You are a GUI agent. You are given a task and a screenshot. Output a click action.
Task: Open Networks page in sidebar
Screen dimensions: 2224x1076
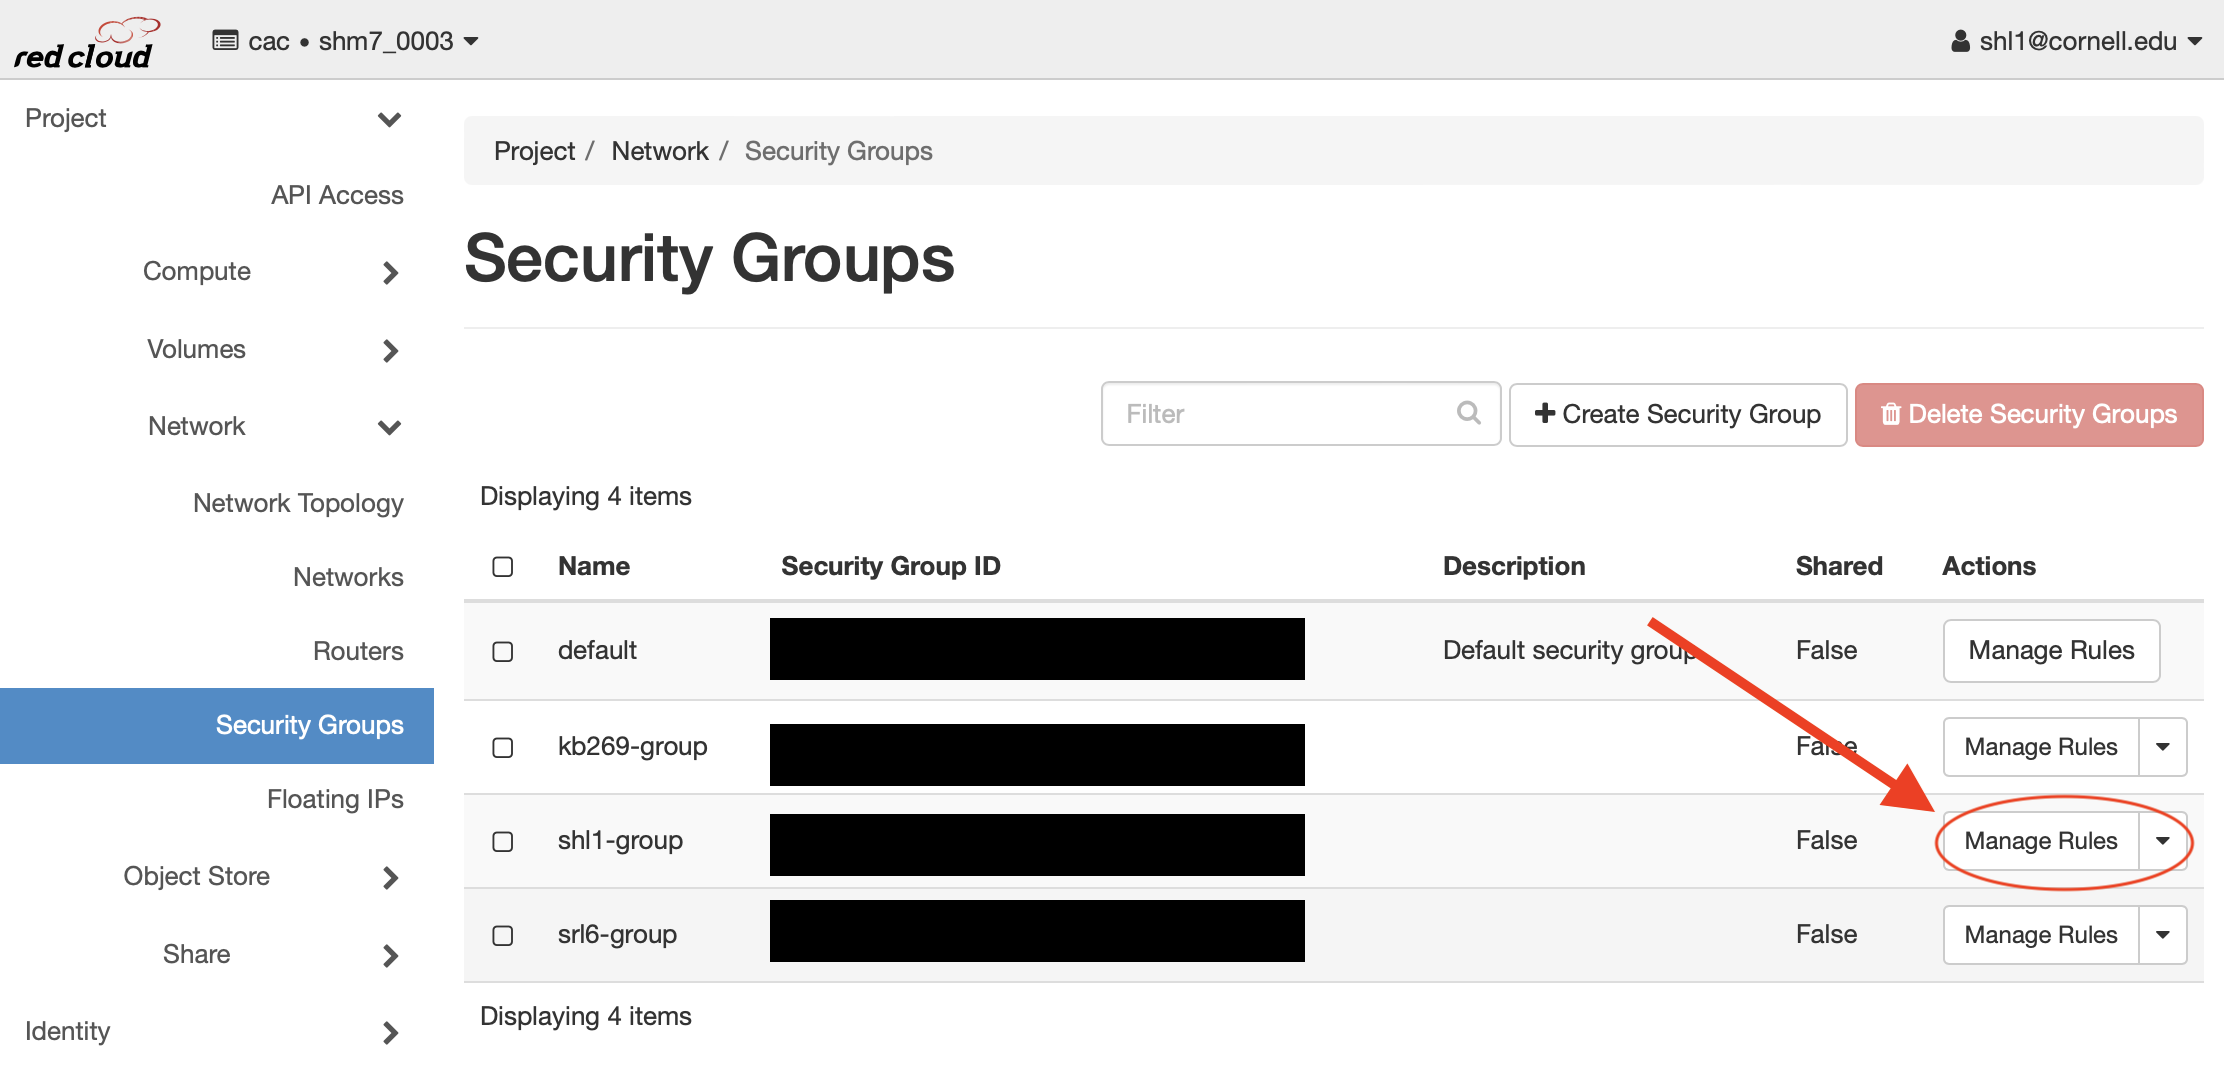(348, 577)
